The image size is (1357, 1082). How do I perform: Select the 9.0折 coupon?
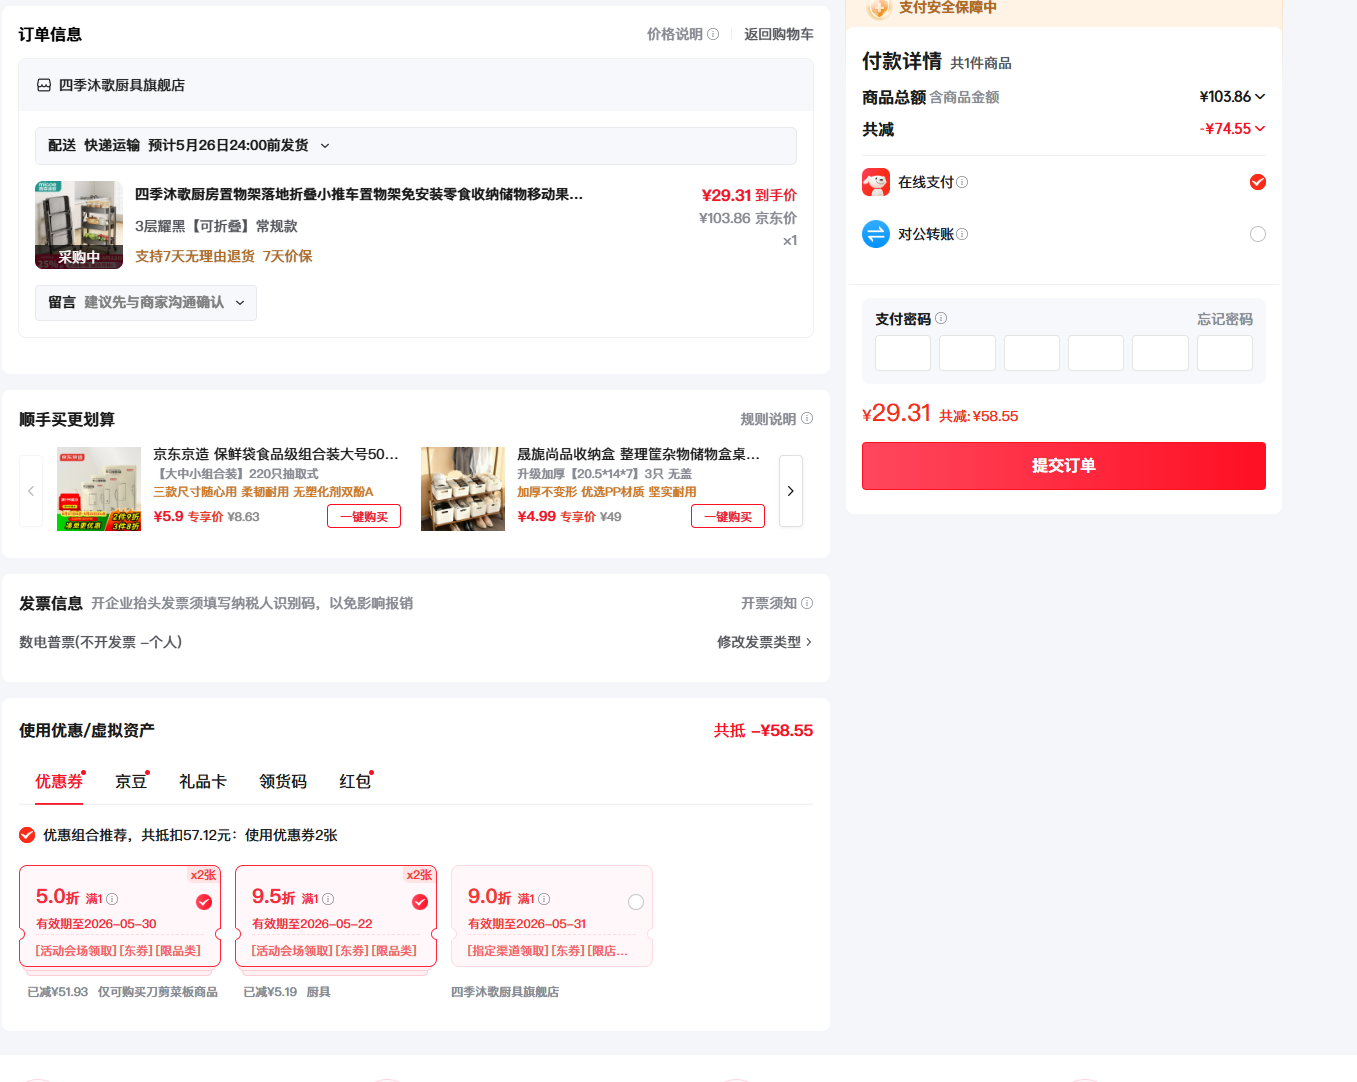pos(636,902)
